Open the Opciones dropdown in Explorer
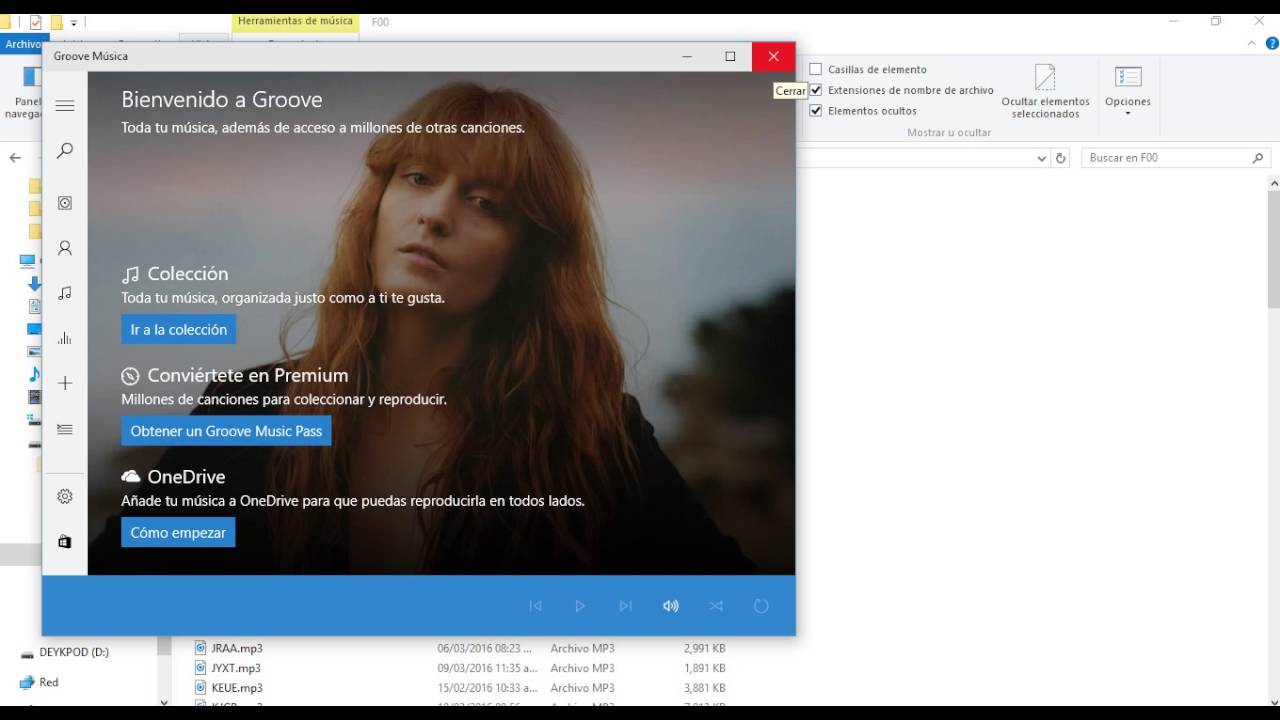Viewport: 1280px width, 720px height. pos(1128,91)
